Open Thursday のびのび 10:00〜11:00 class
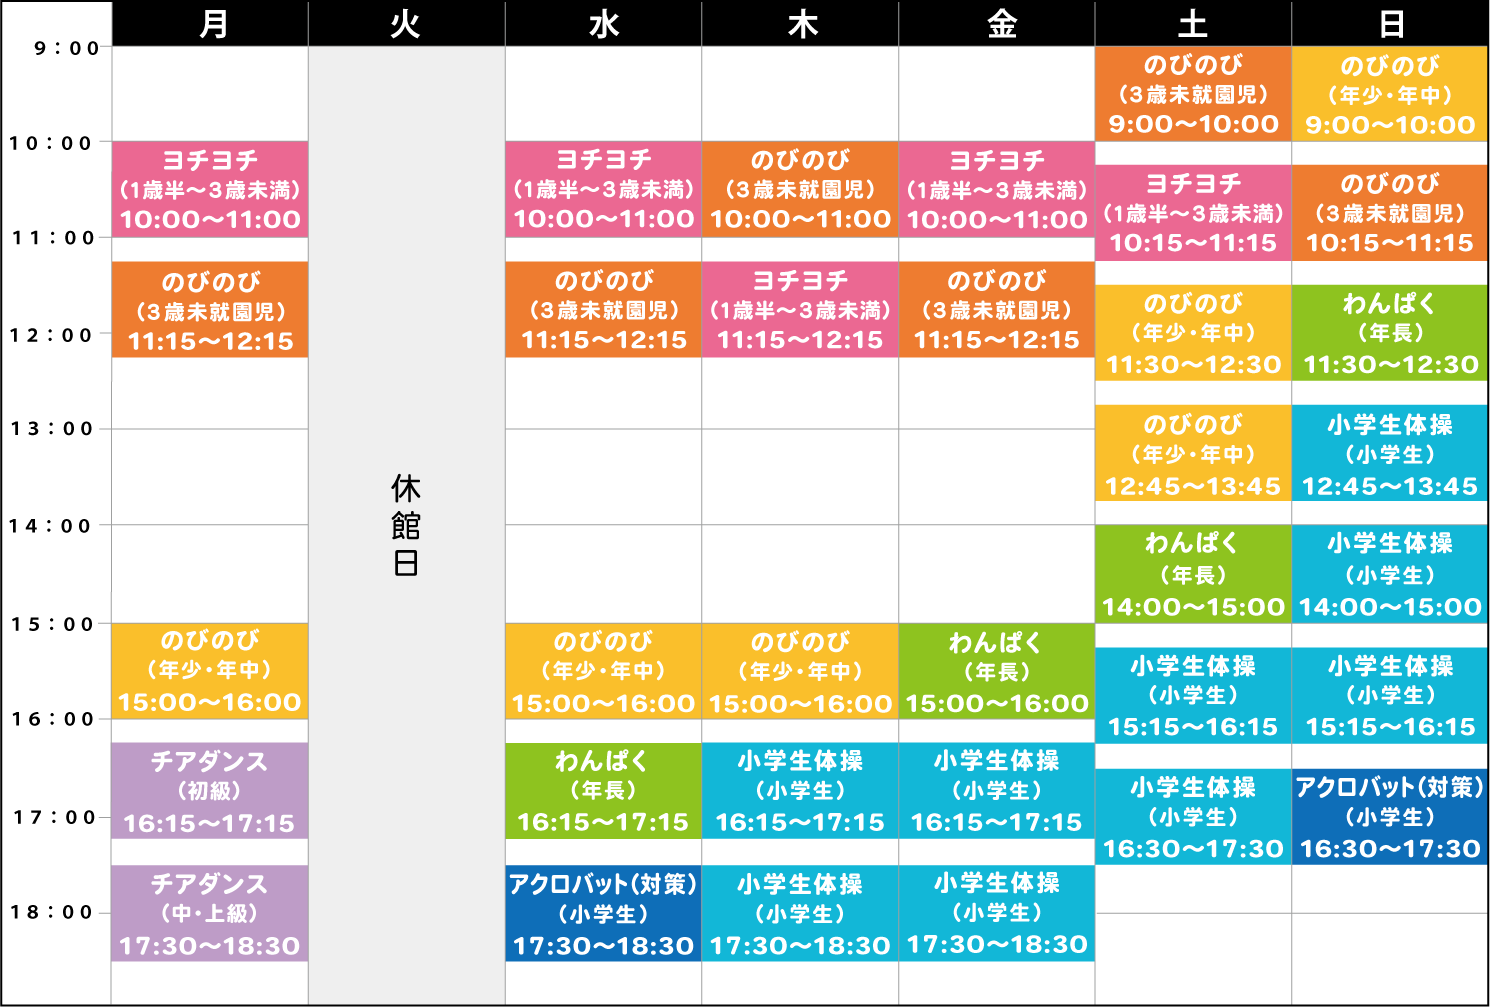Screen dimensions: 1490x1007 pyautogui.click(x=800, y=189)
